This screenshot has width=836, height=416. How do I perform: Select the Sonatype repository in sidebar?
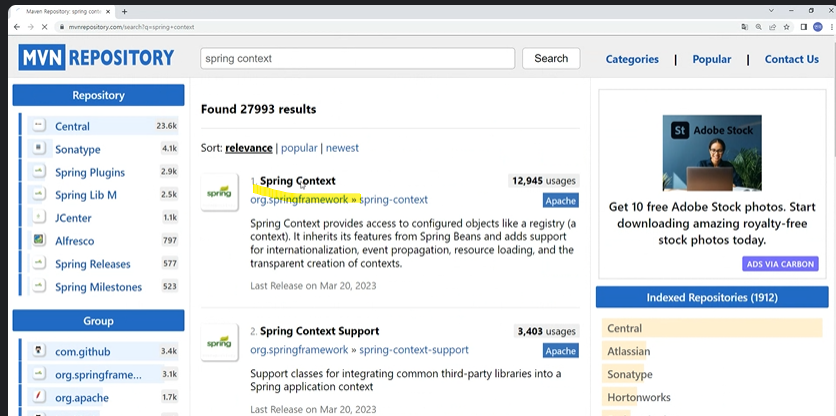click(77, 149)
